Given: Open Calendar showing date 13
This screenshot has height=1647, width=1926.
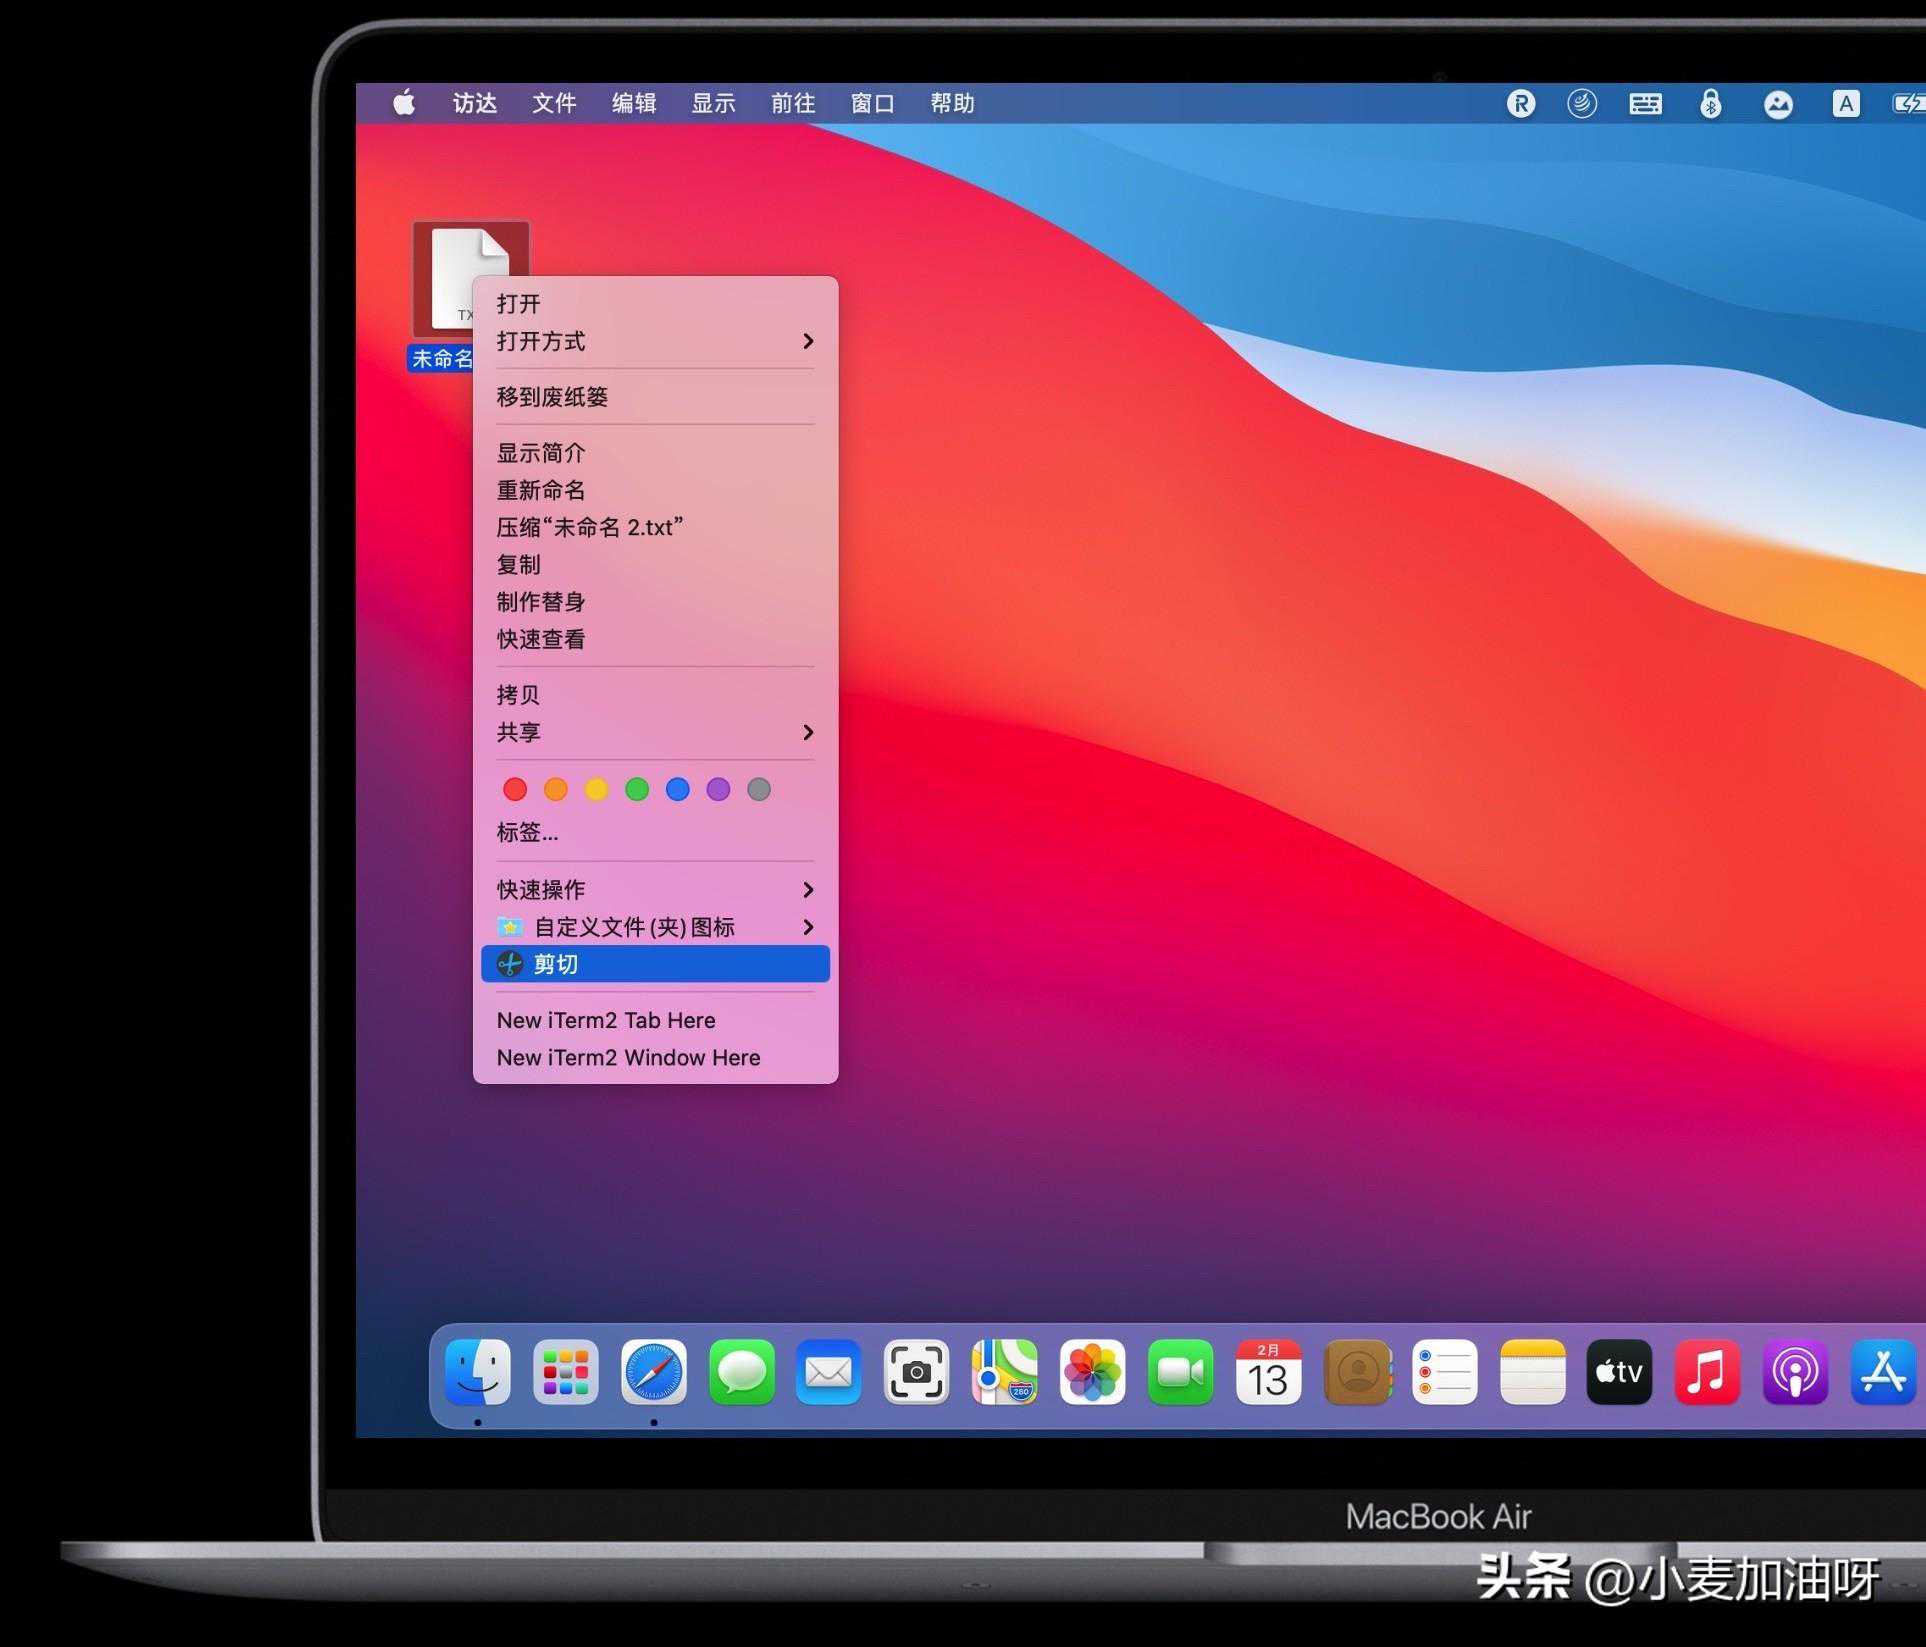Looking at the screenshot, I should click(x=1268, y=1372).
